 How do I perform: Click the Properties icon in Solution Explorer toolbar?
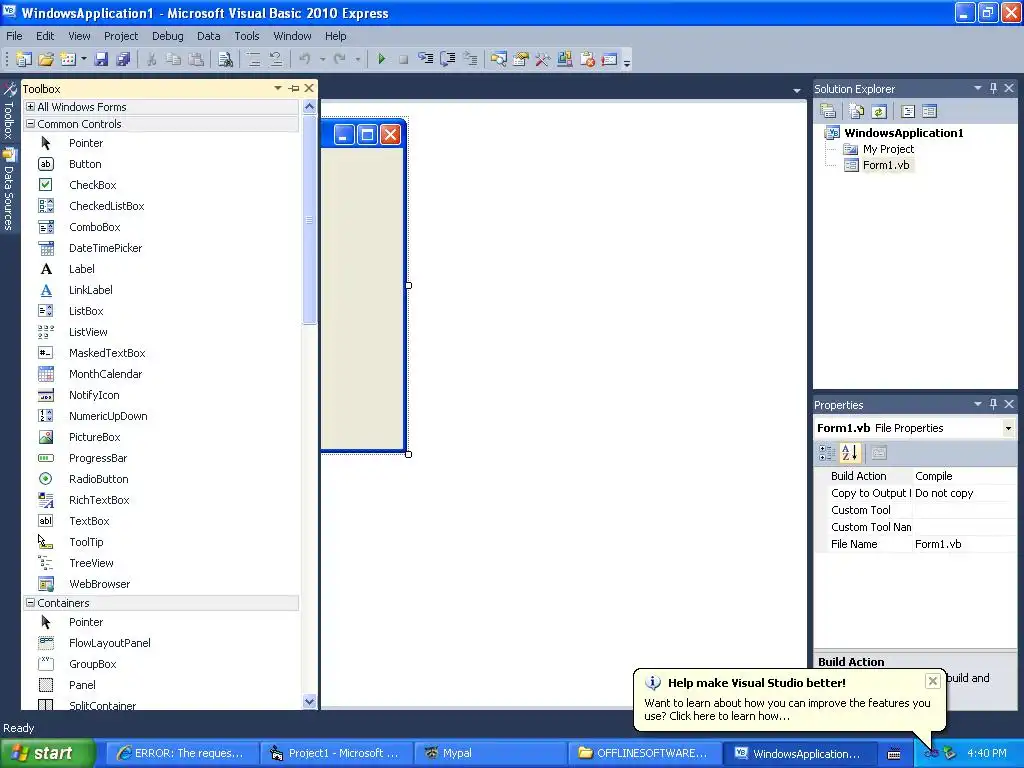click(828, 111)
